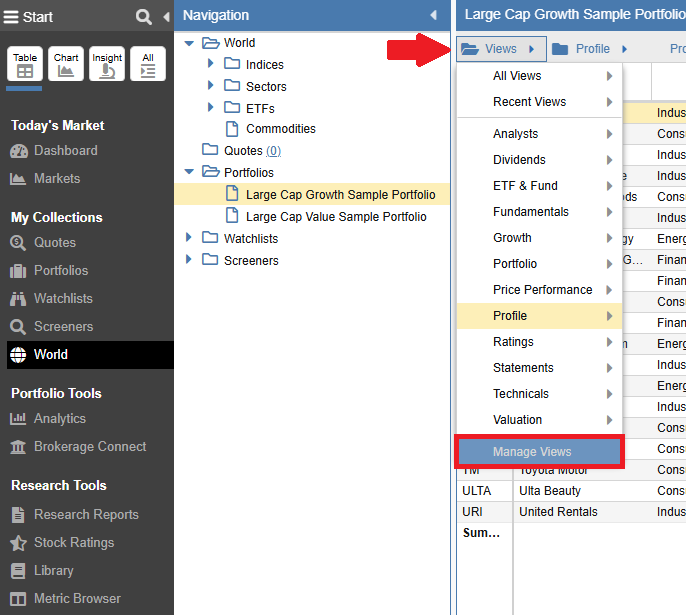Screen dimensions: 686x616
Task: Open Dashboard under Today's Market
Action: [x=65, y=151]
